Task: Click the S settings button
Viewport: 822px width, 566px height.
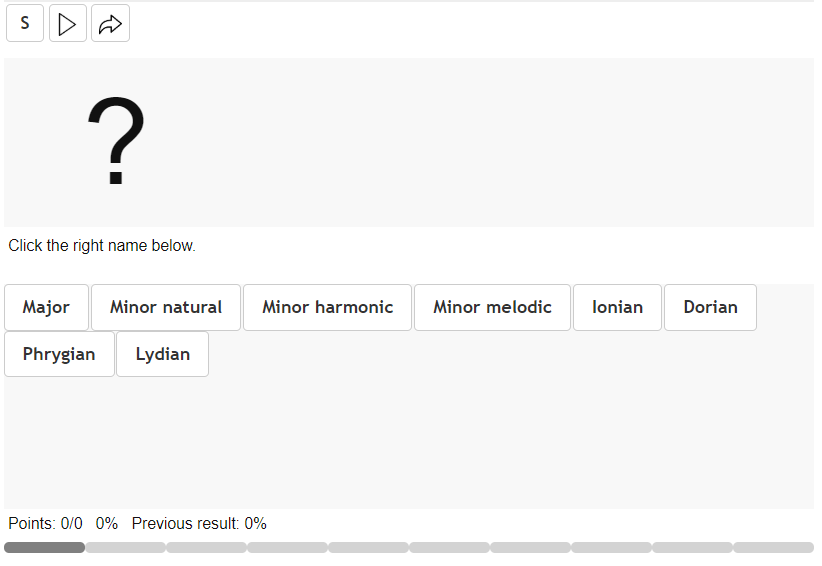Action: pos(25,24)
